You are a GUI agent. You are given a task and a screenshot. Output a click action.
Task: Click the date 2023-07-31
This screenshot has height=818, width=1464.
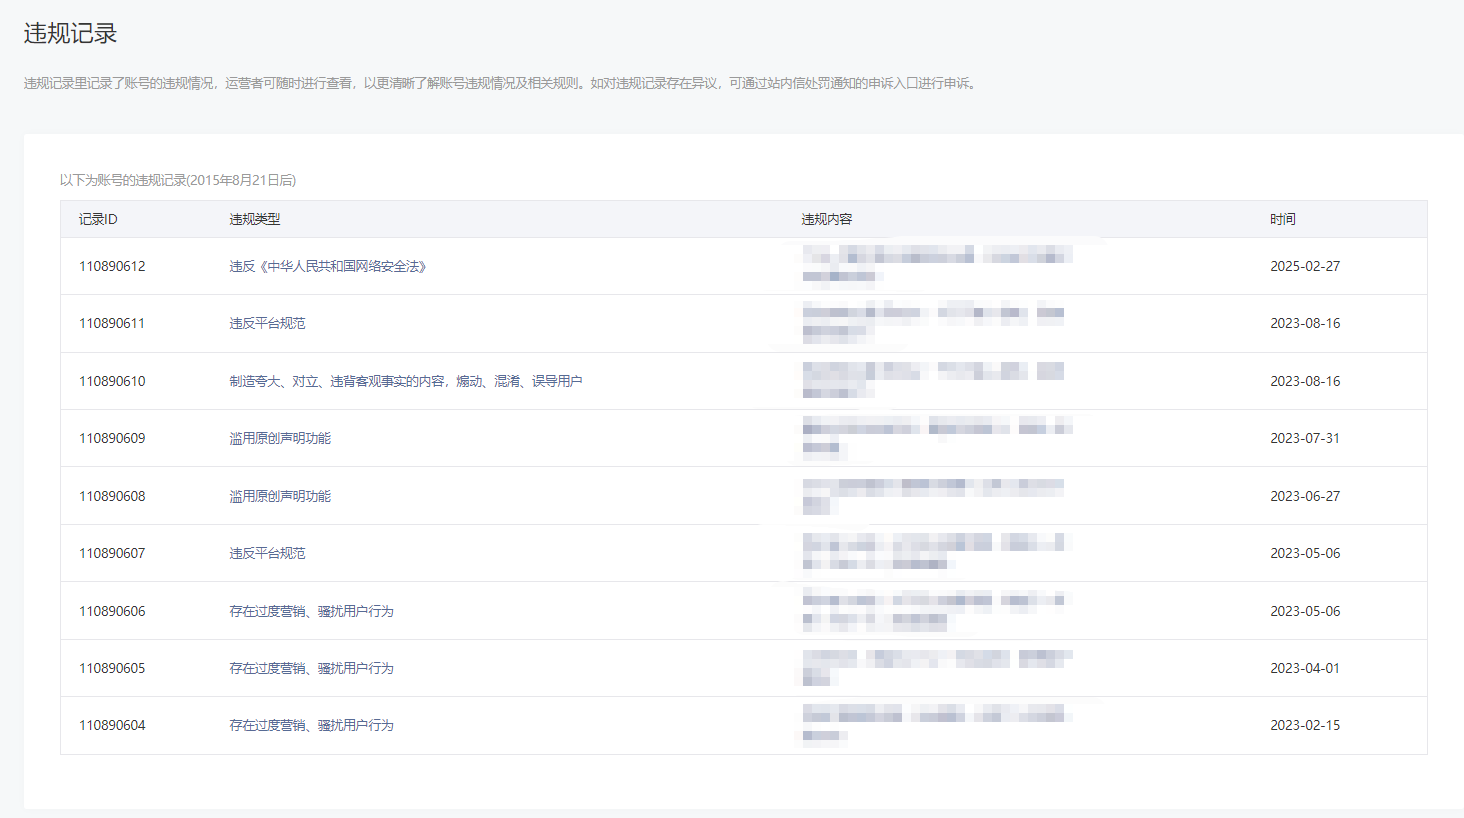click(x=1305, y=438)
